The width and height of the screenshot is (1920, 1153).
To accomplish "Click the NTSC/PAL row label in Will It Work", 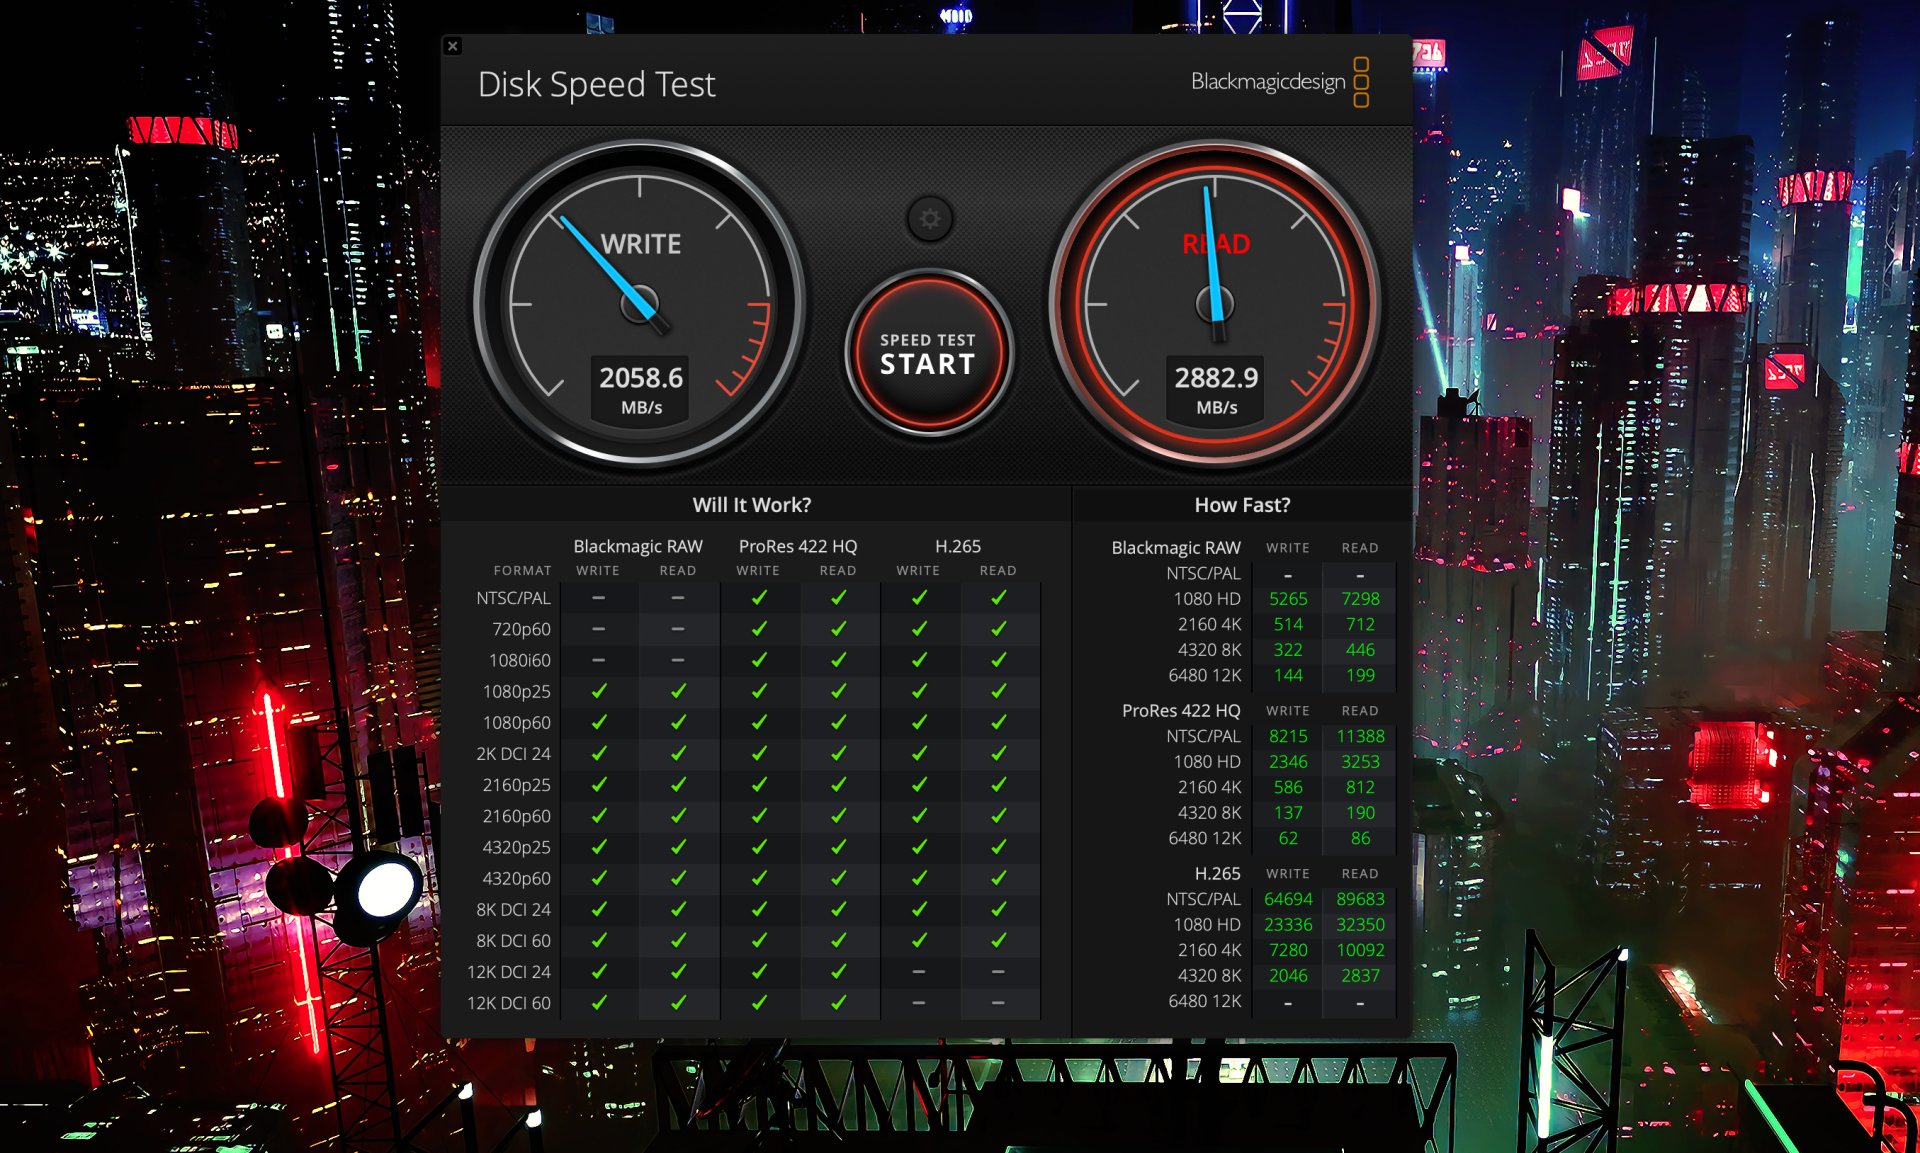I will (x=513, y=598).
